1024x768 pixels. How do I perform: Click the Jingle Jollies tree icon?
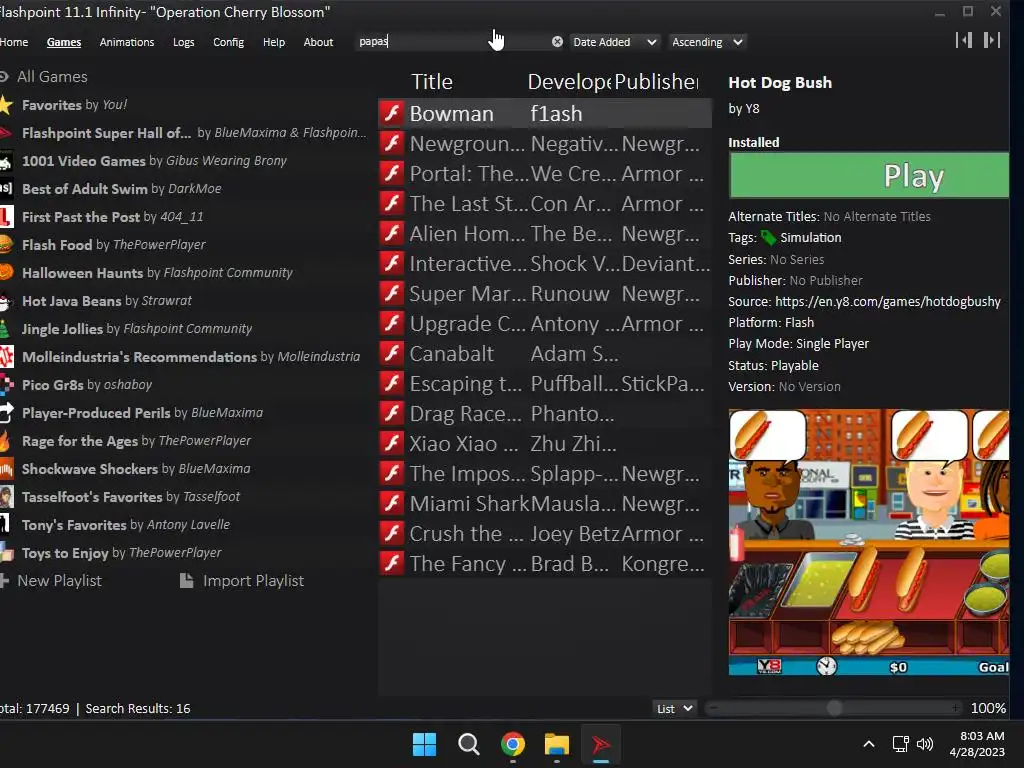coord(5,328)
